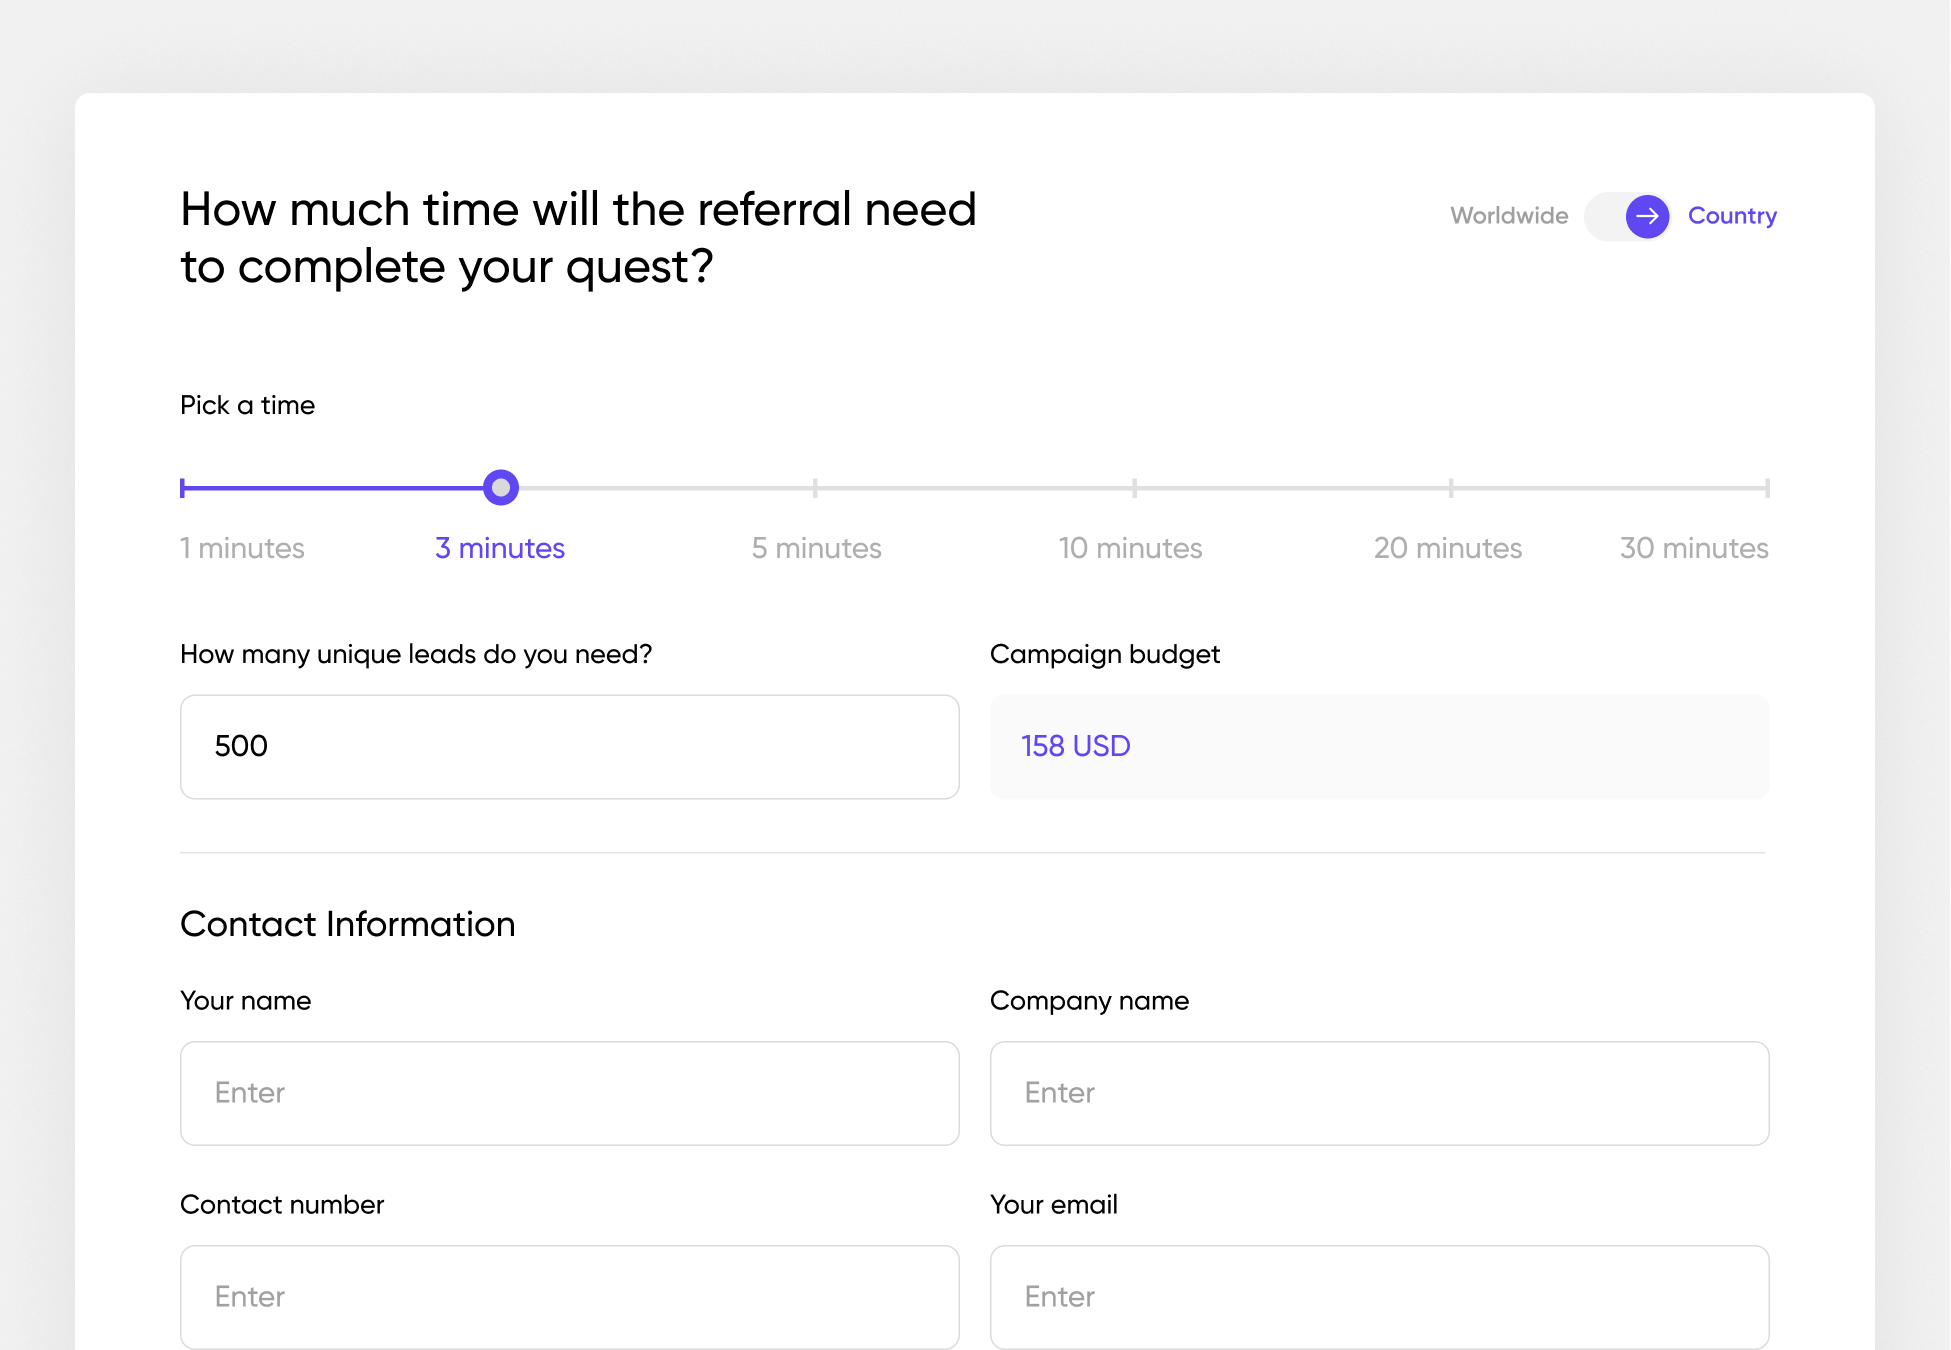
Task: Click the 30 minutes slider end tick
Action: pos(1767,488)
